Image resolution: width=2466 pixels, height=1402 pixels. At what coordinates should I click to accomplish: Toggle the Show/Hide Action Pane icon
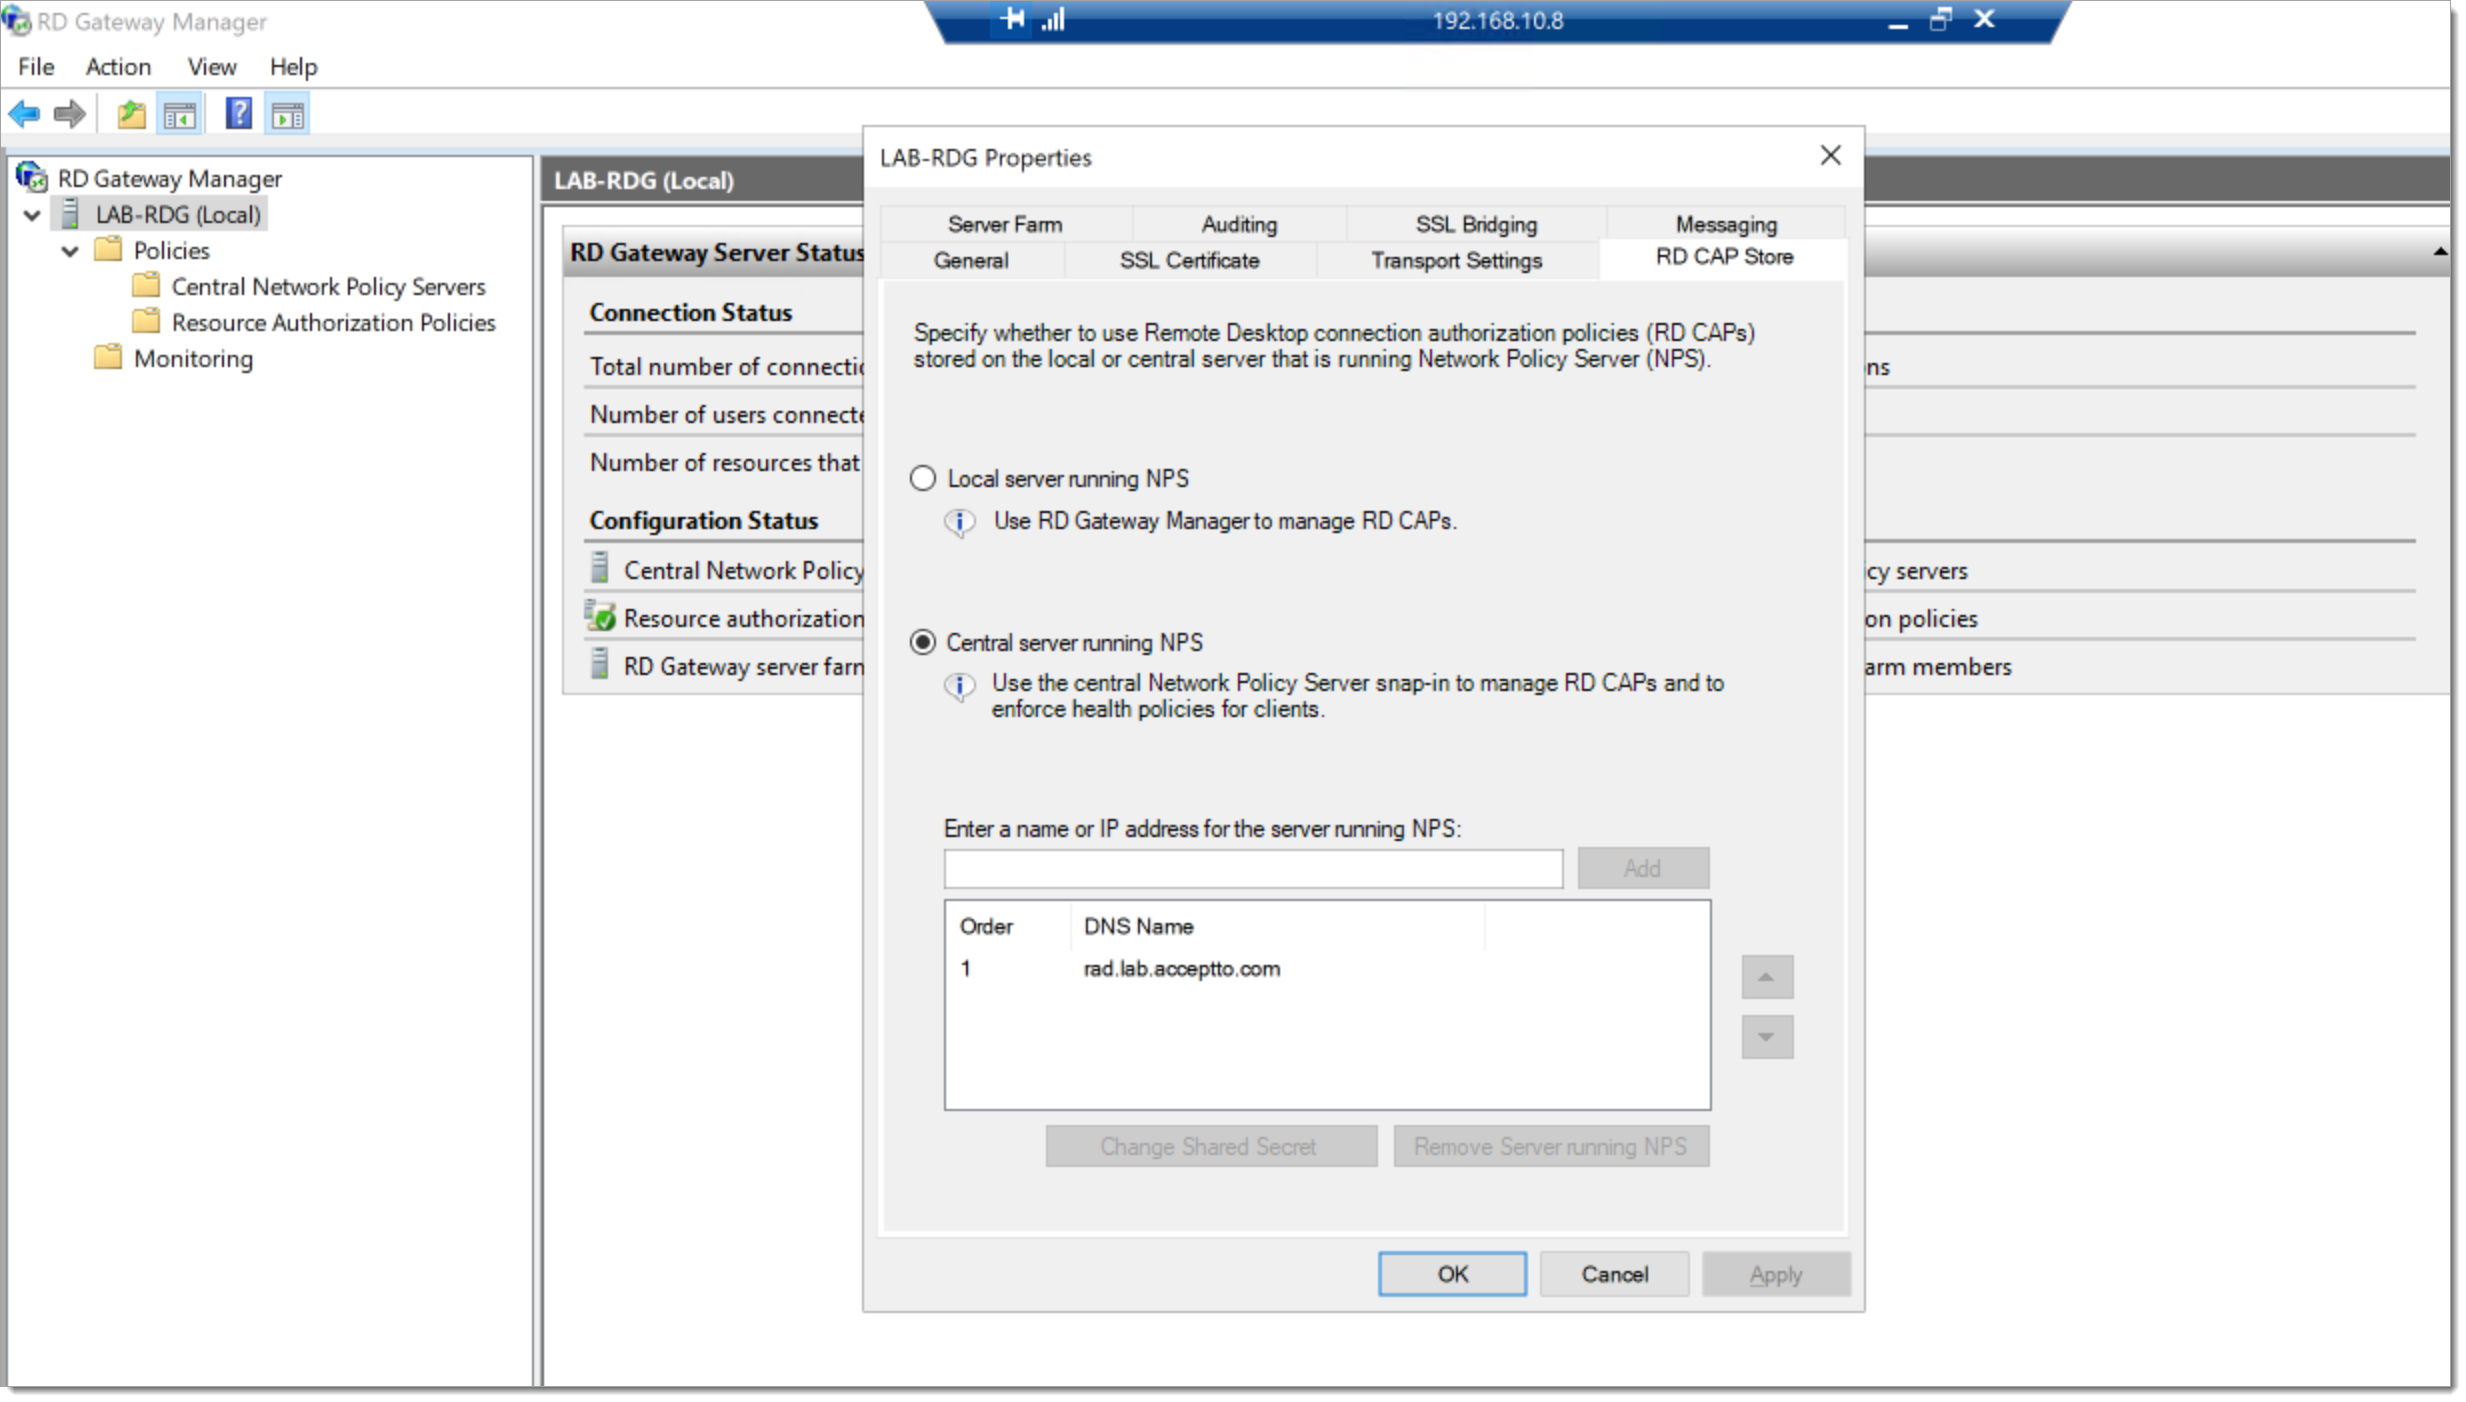[288, 115]
